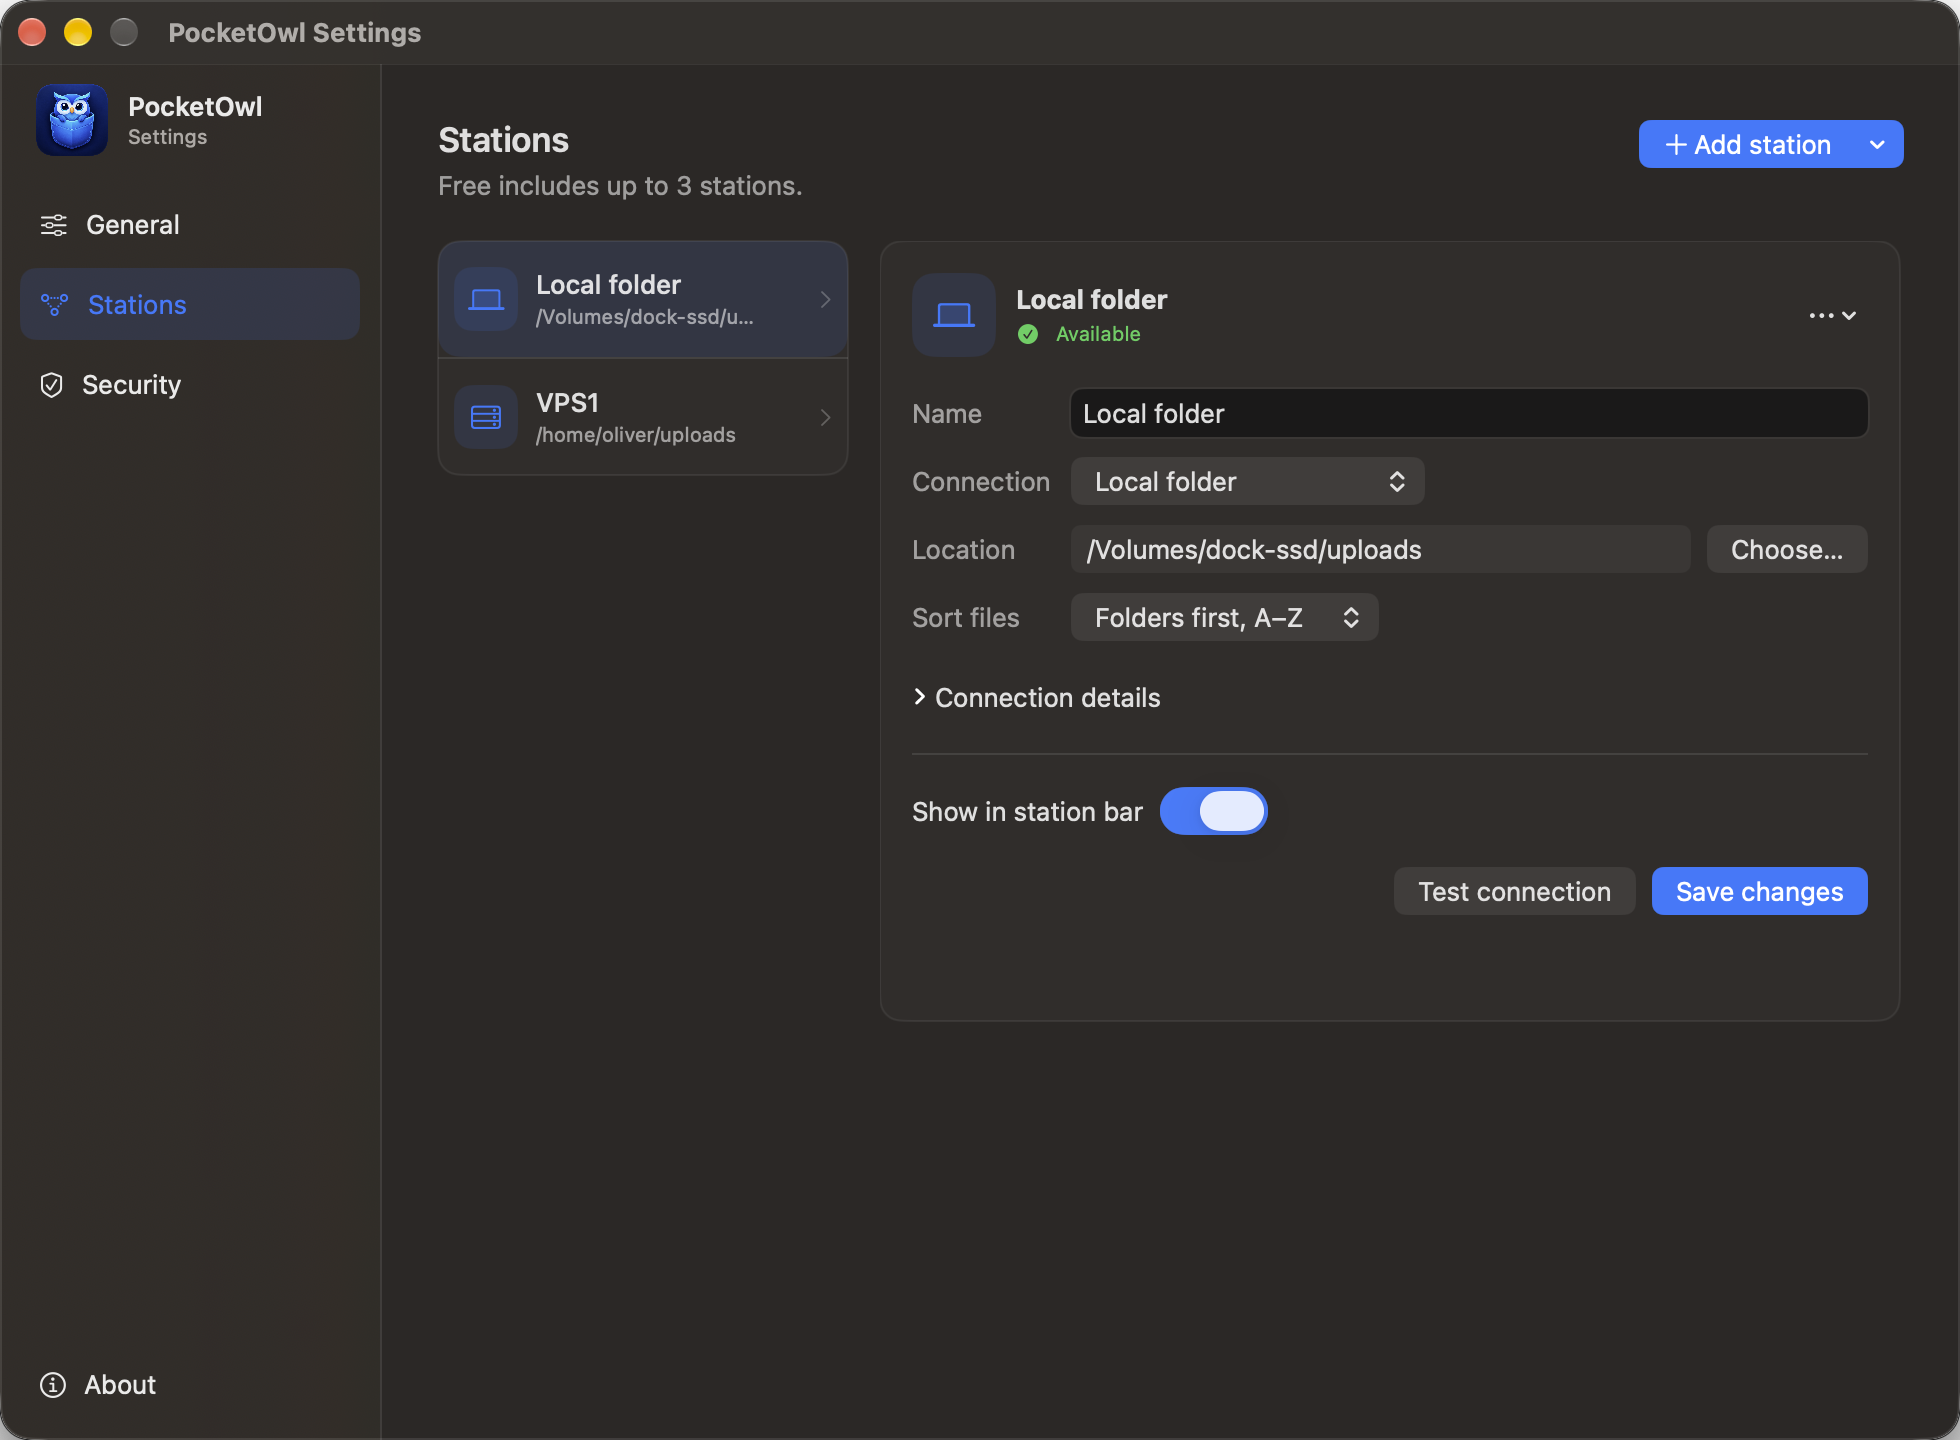Click the server icon in VPS1 row

point(486,417)
